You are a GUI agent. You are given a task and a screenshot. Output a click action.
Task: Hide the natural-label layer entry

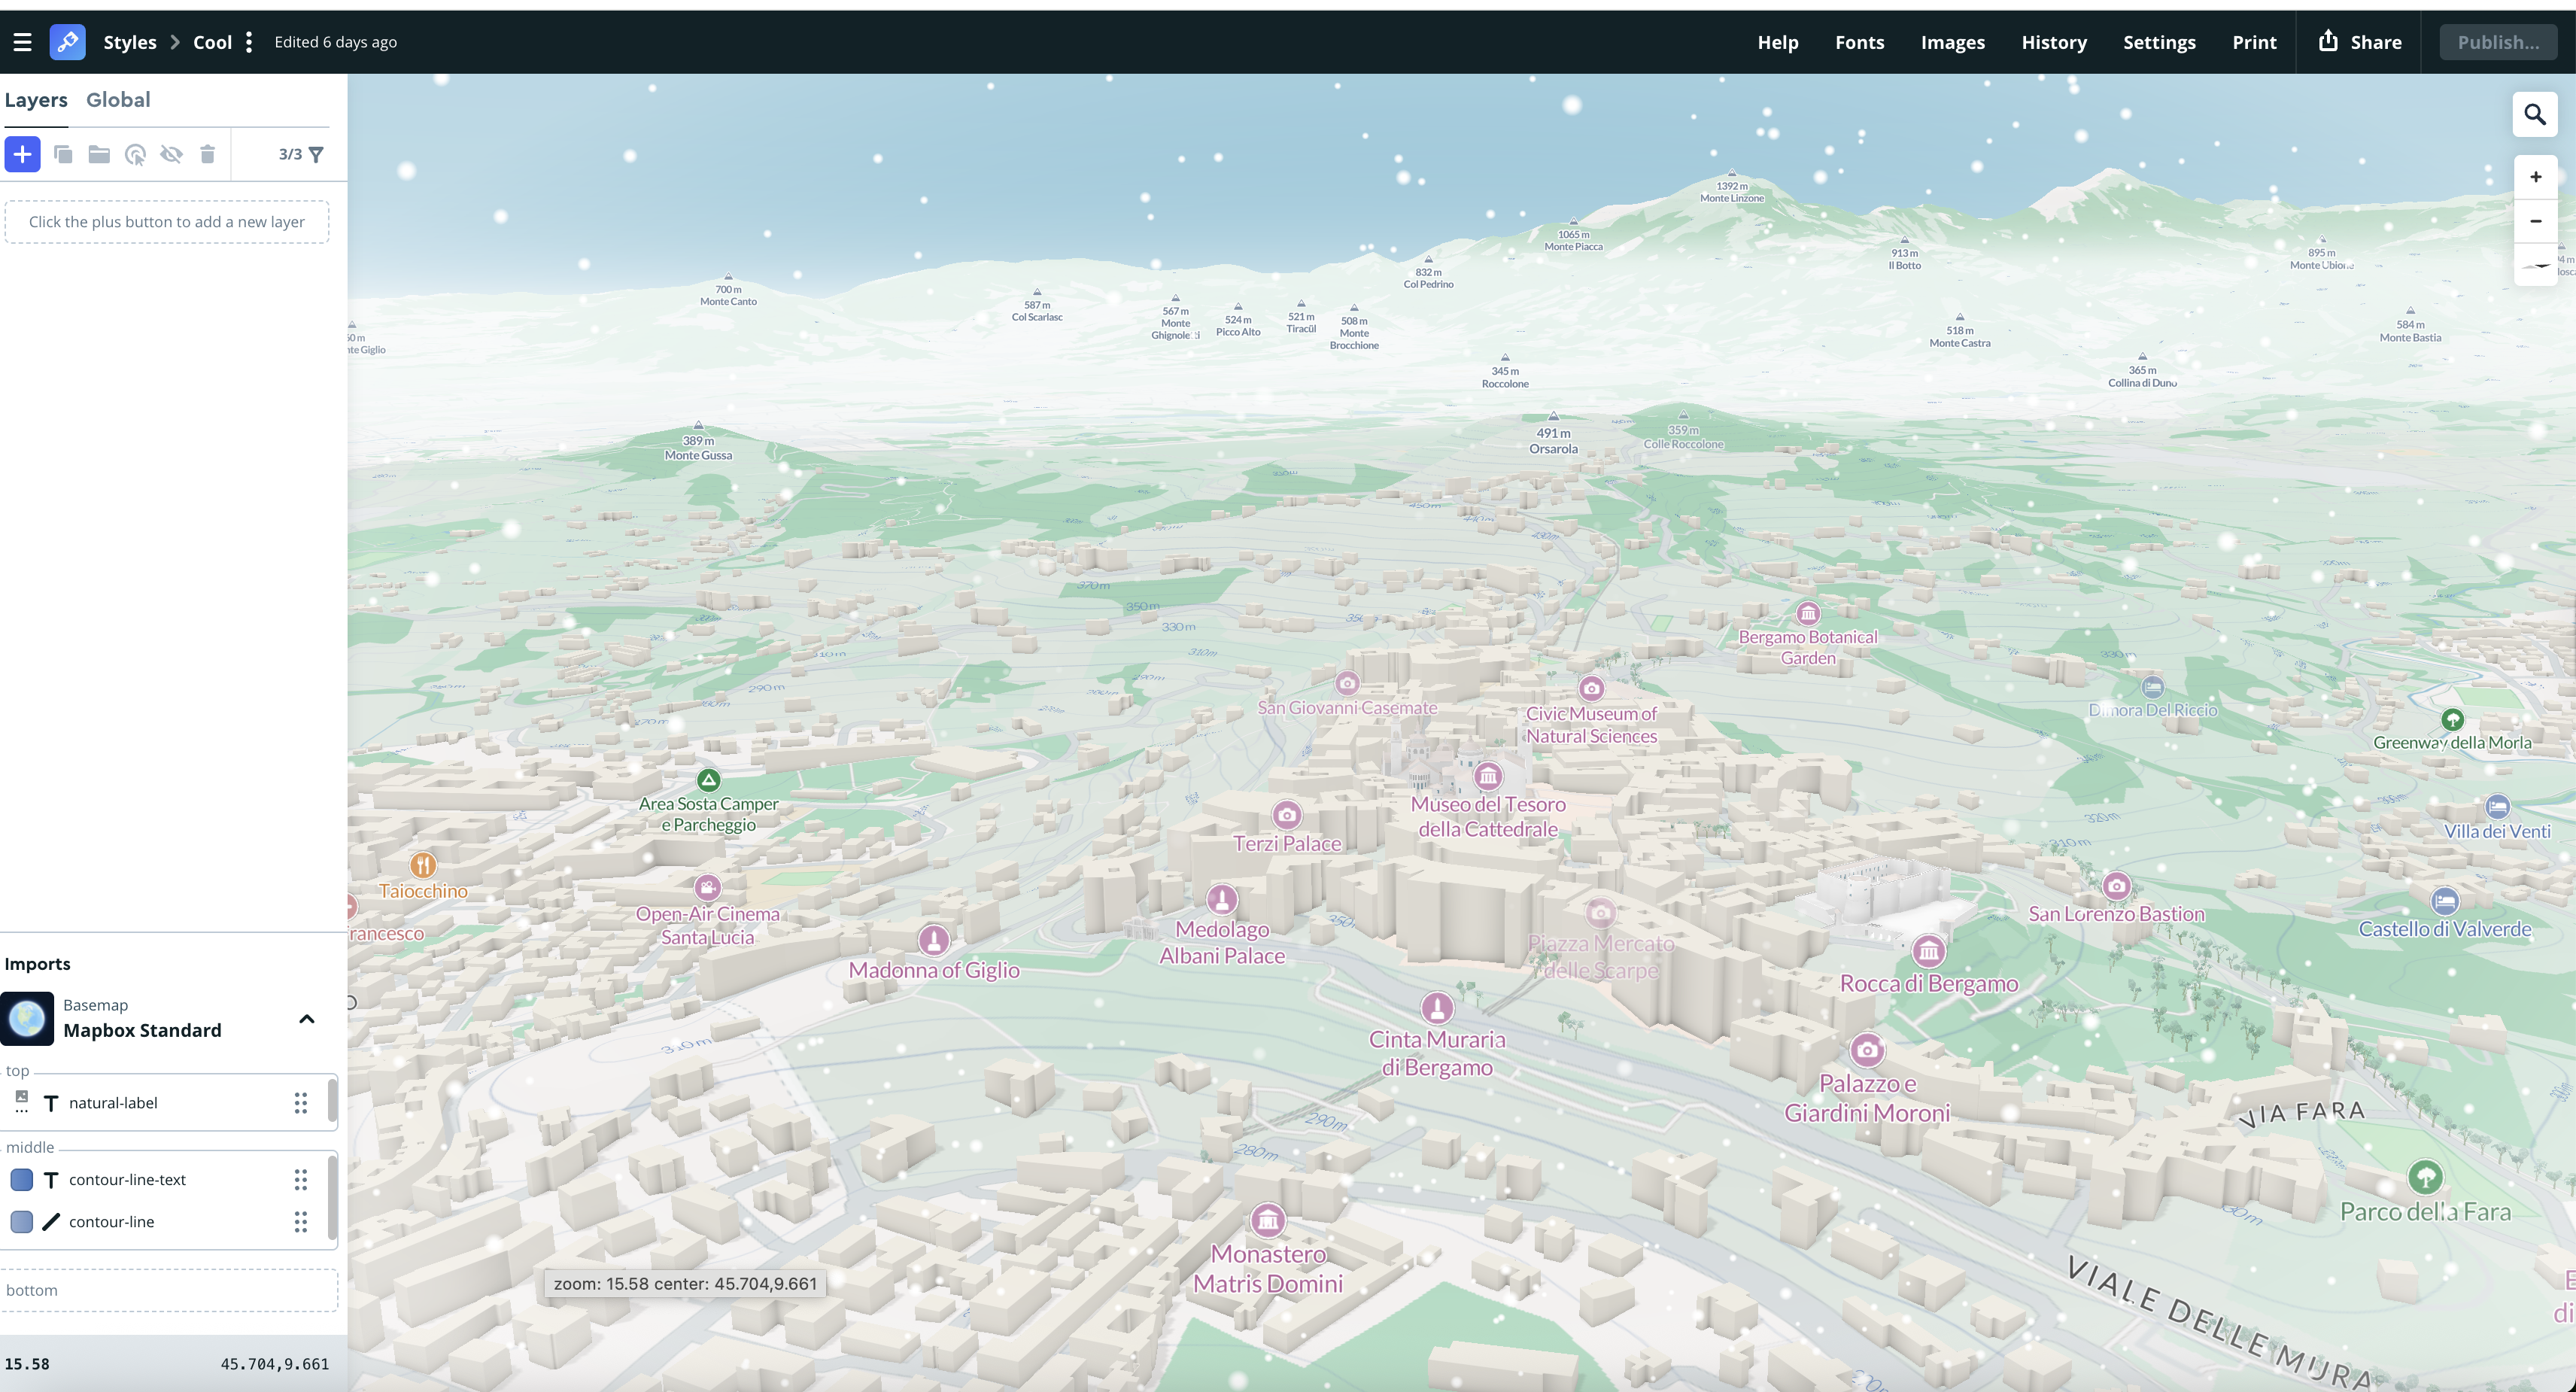[x=113, y=1102]
